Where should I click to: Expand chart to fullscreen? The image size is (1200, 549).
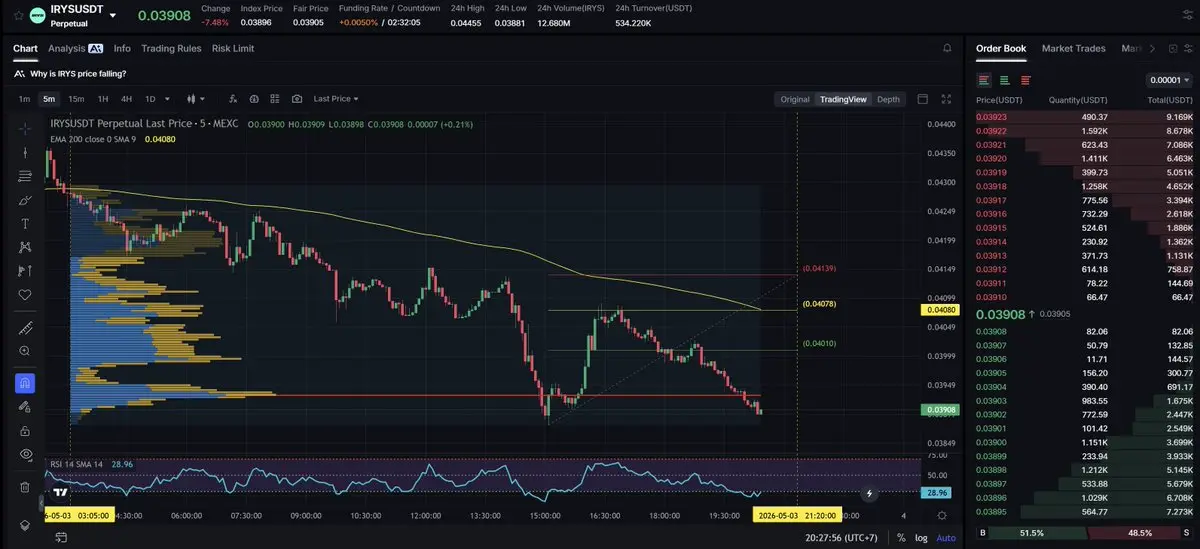947,99
